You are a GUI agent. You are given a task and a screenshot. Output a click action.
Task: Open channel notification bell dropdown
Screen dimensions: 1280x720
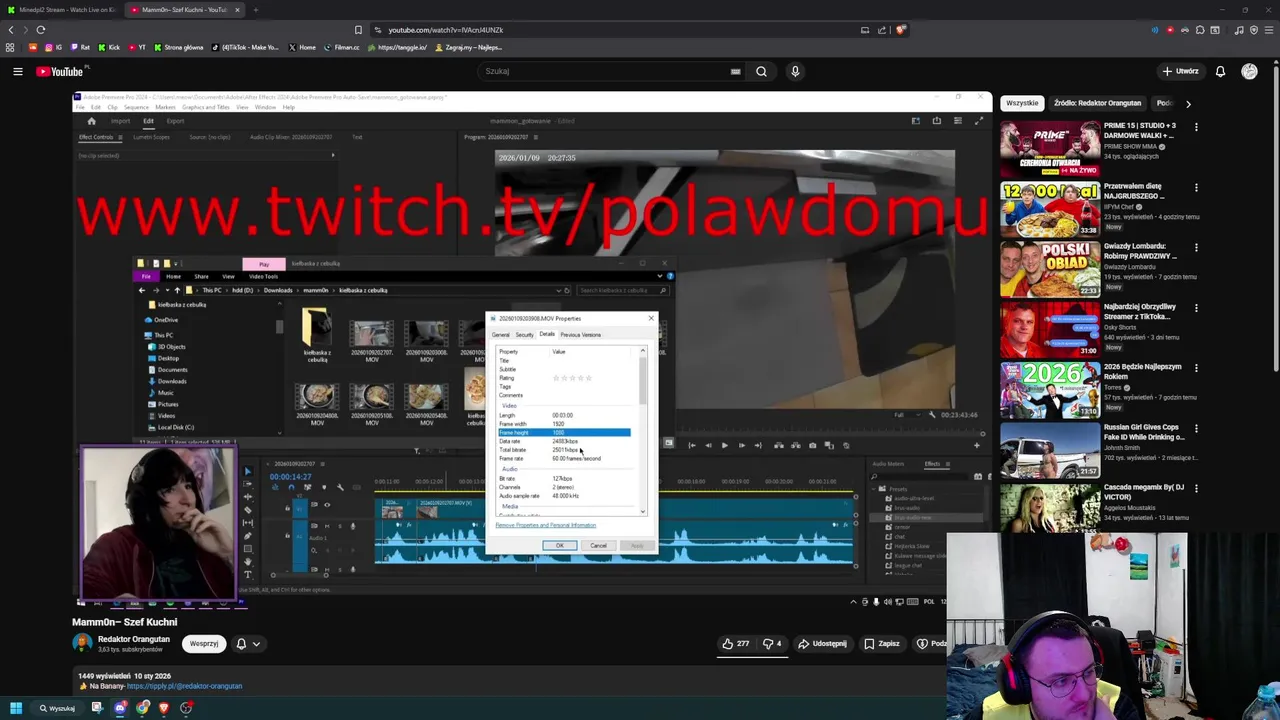(247, 644)
